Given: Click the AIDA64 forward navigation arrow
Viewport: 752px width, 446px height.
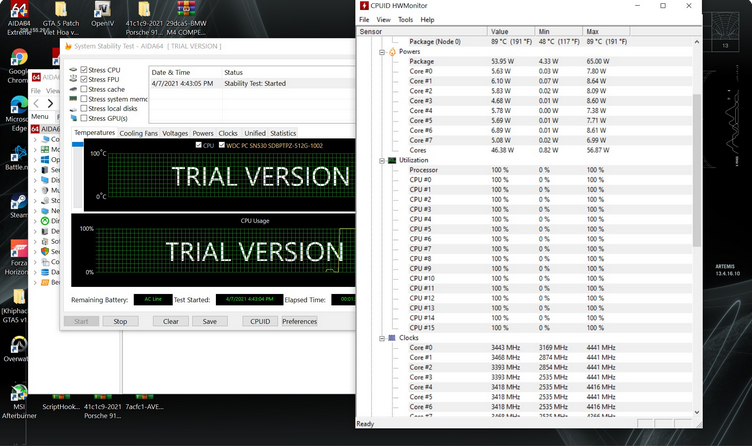Looking at the screenshot, I should [x=52, y=103].
